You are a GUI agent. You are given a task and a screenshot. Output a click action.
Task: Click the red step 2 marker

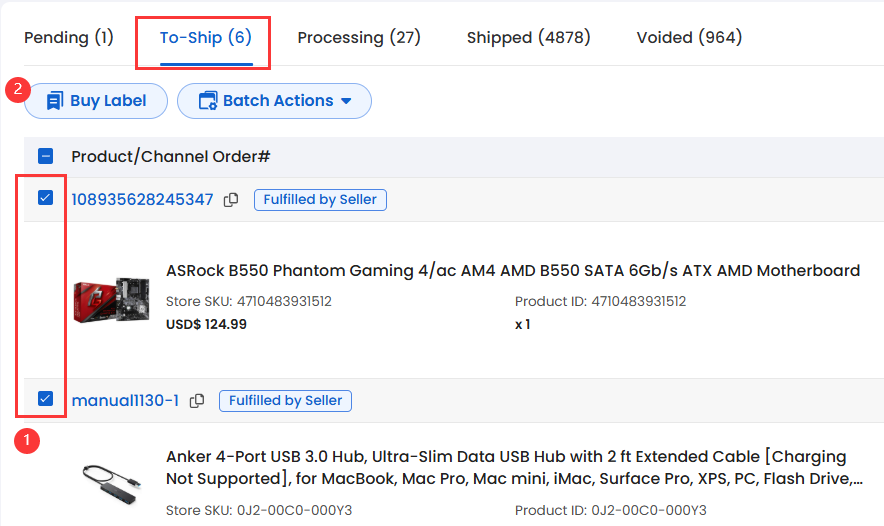coord(17,89)
